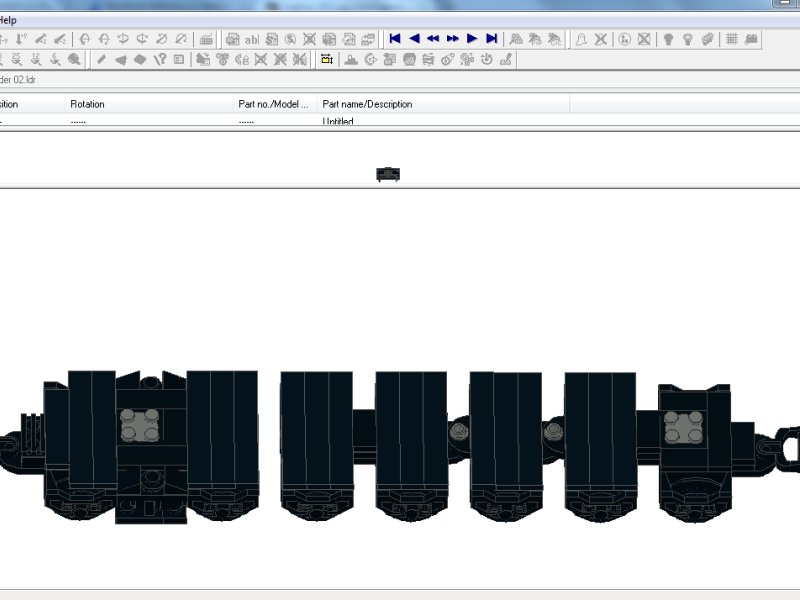Click the fast rewind double-left arrow
800x600 pixels.
433,39
